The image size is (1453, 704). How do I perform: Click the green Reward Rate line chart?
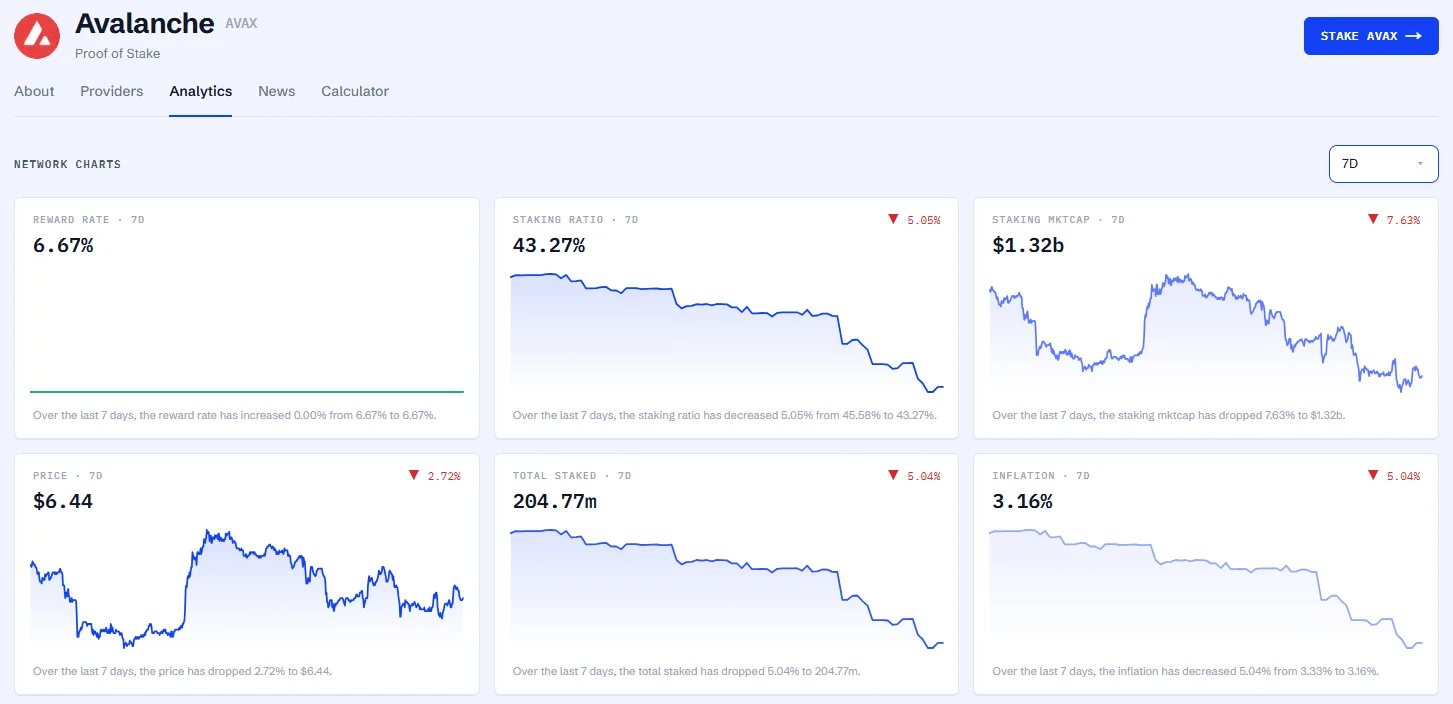point(247,391)
